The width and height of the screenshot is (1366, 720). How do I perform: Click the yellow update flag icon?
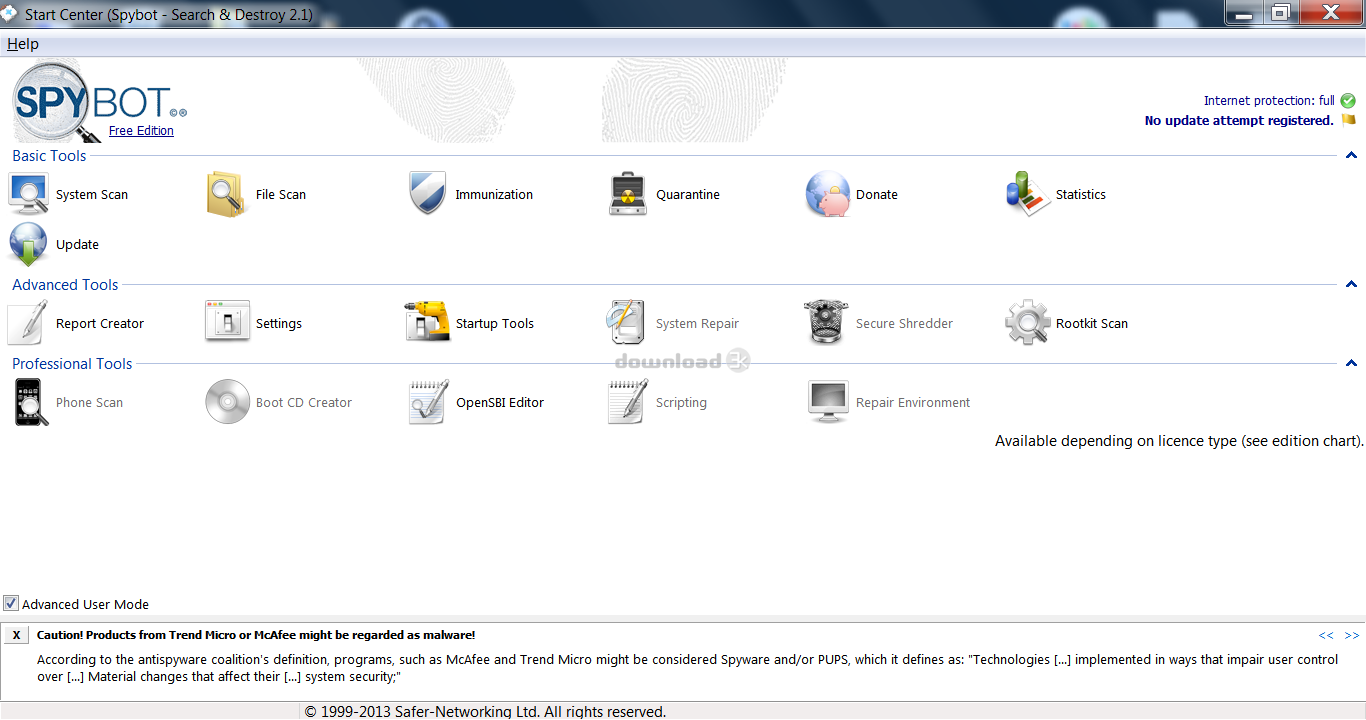[1348, 119]
